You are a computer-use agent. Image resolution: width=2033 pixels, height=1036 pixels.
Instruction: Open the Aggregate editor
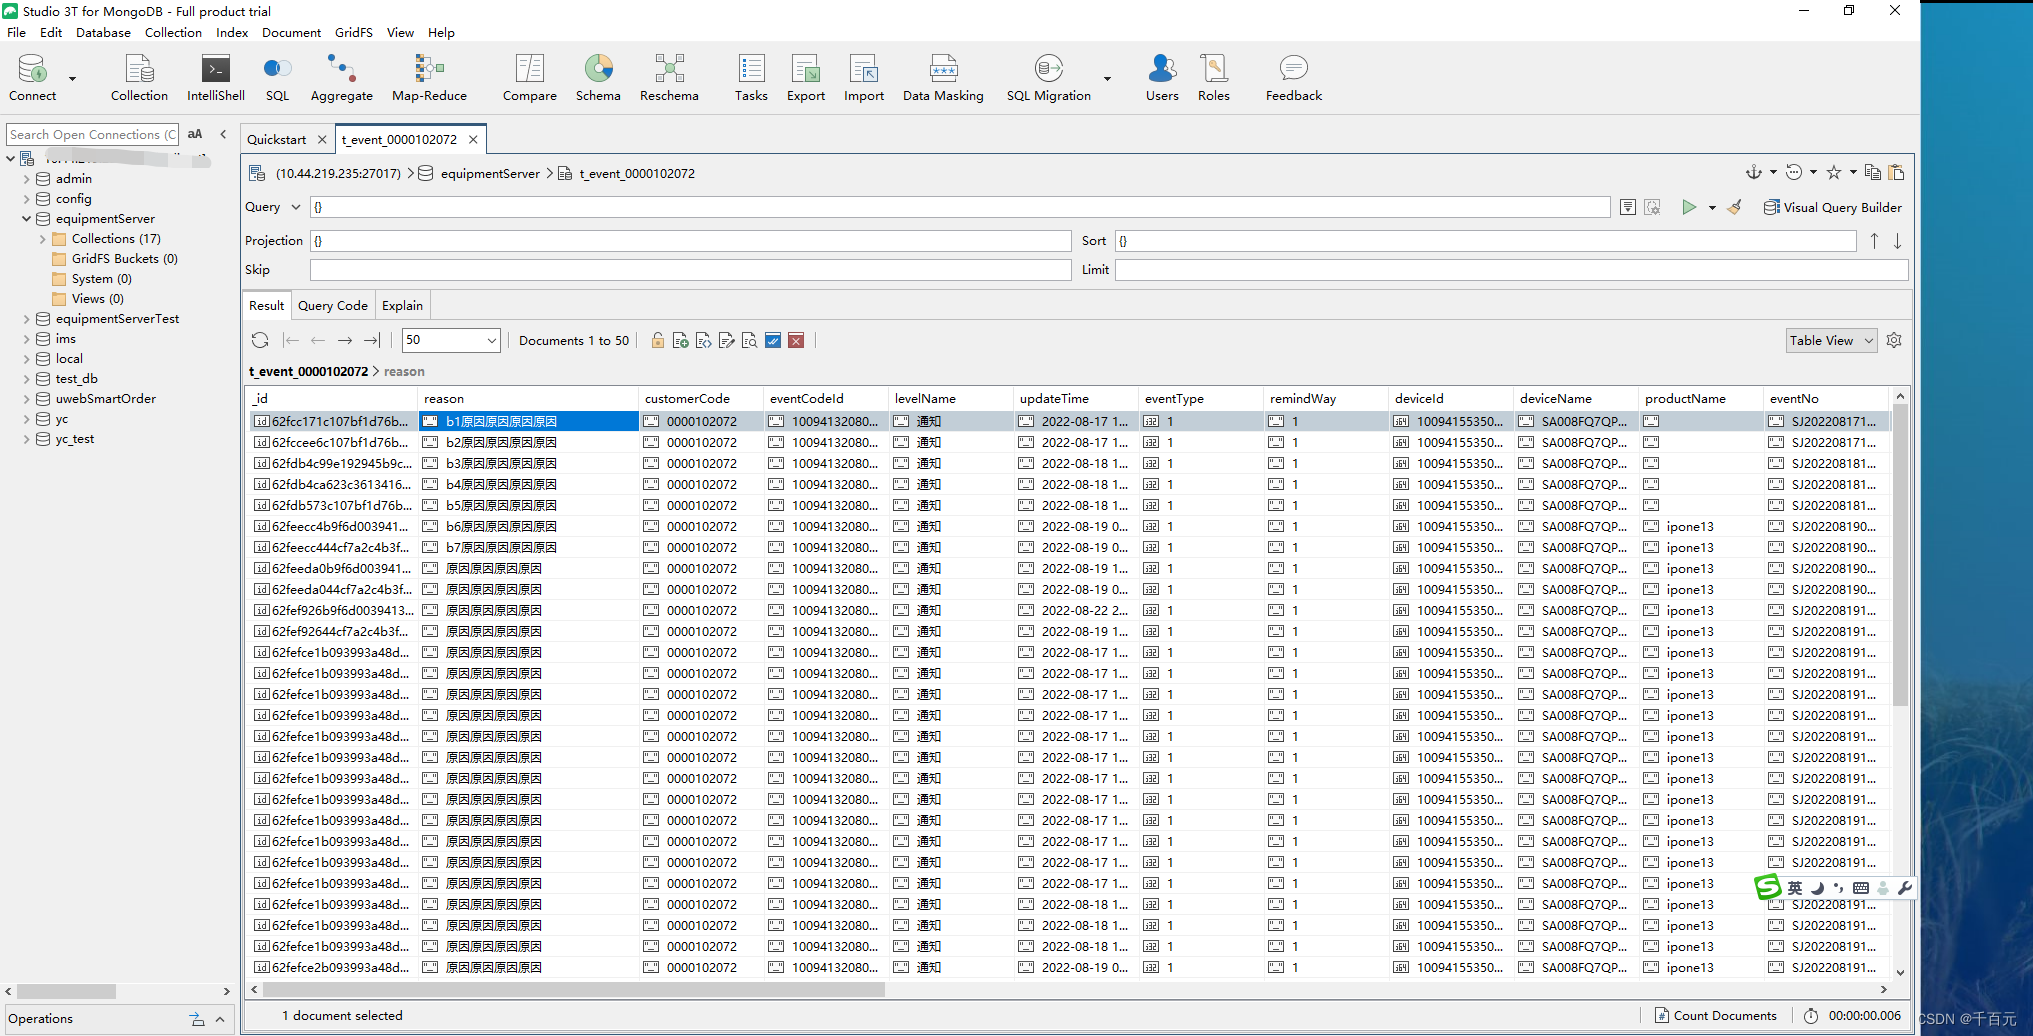(341, 78)
